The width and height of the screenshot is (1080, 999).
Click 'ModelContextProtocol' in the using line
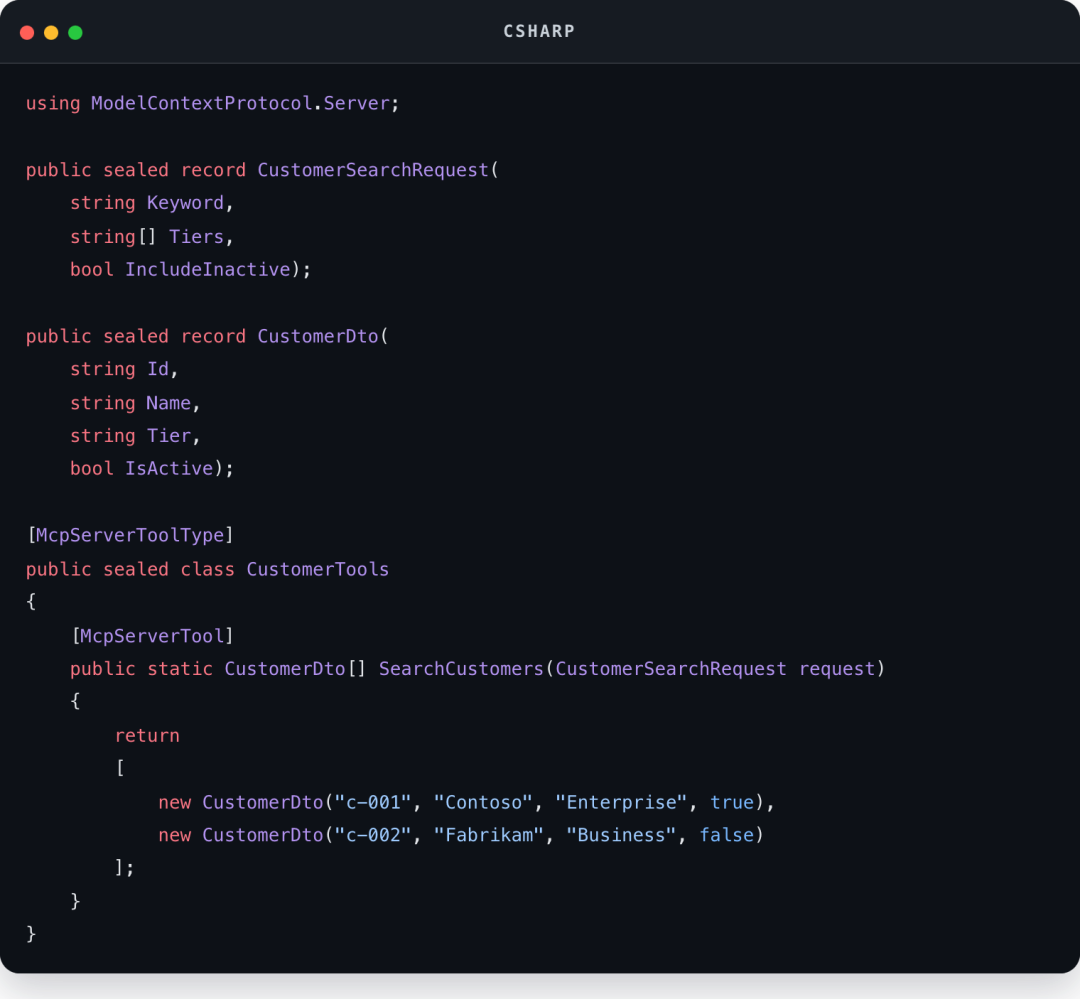coord(202,103)
